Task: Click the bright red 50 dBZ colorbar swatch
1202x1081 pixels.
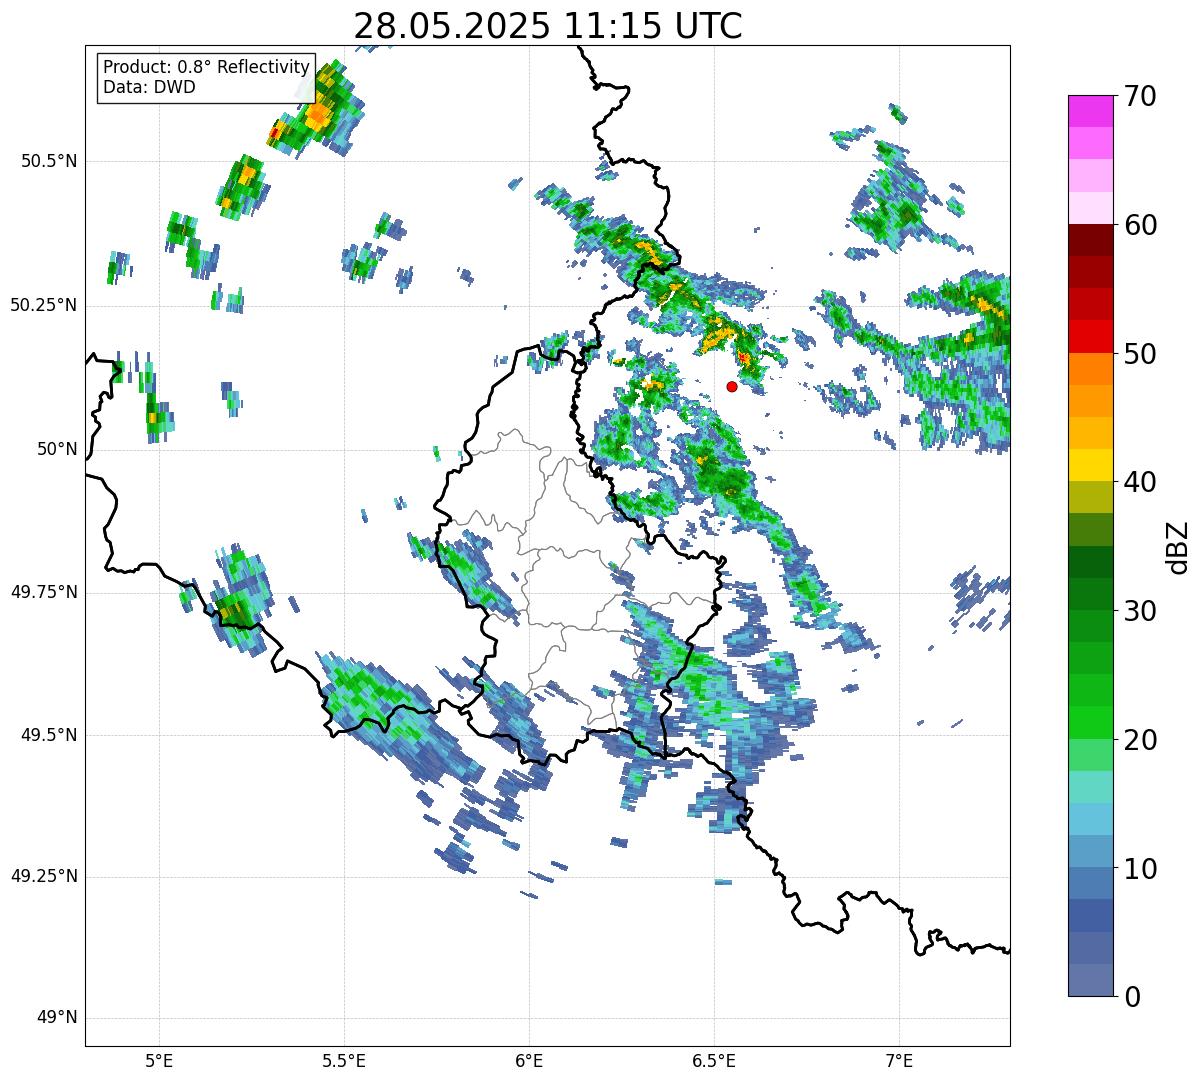Action: click(x=1090, y=336)
